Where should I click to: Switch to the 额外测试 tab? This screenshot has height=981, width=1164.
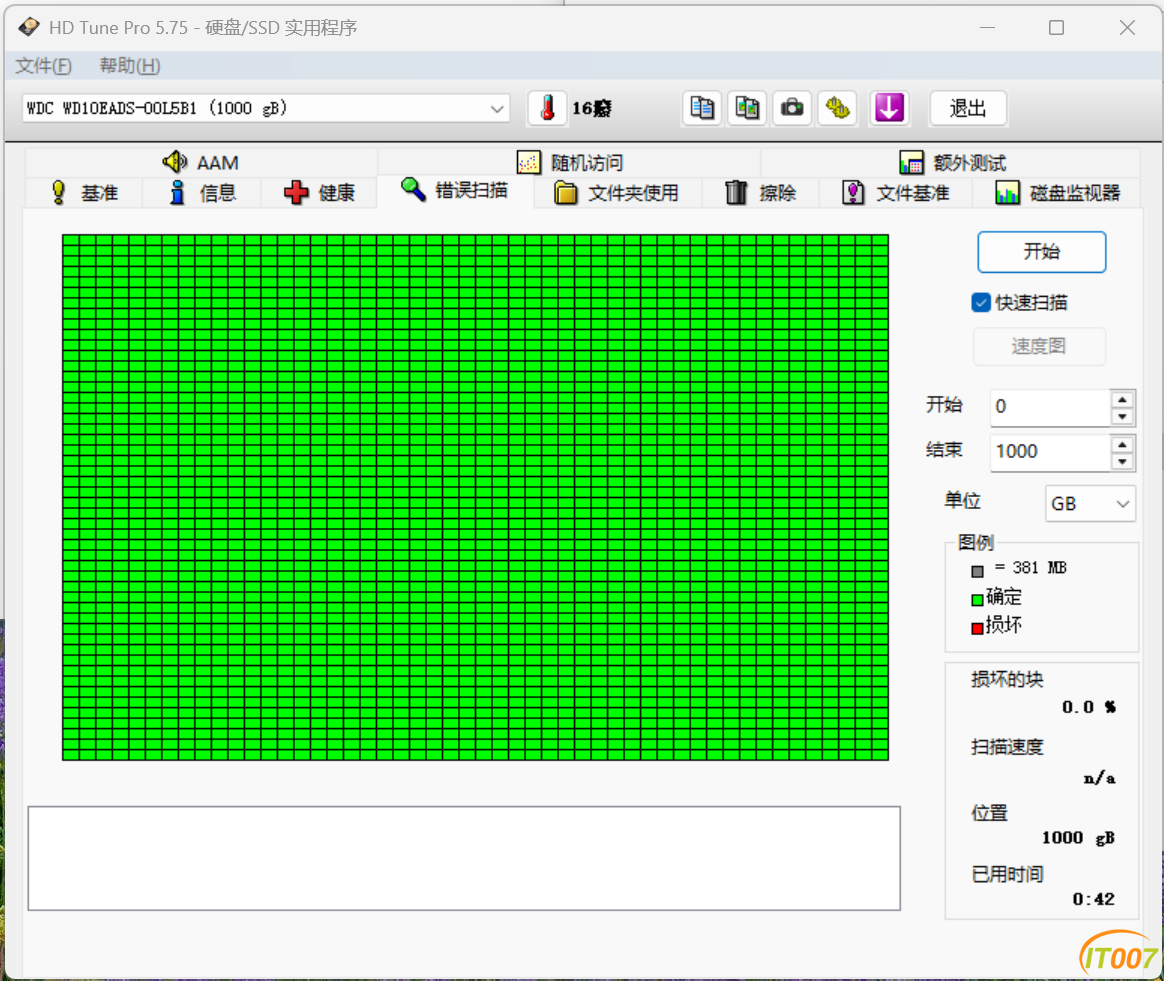(x=952, y=163)
